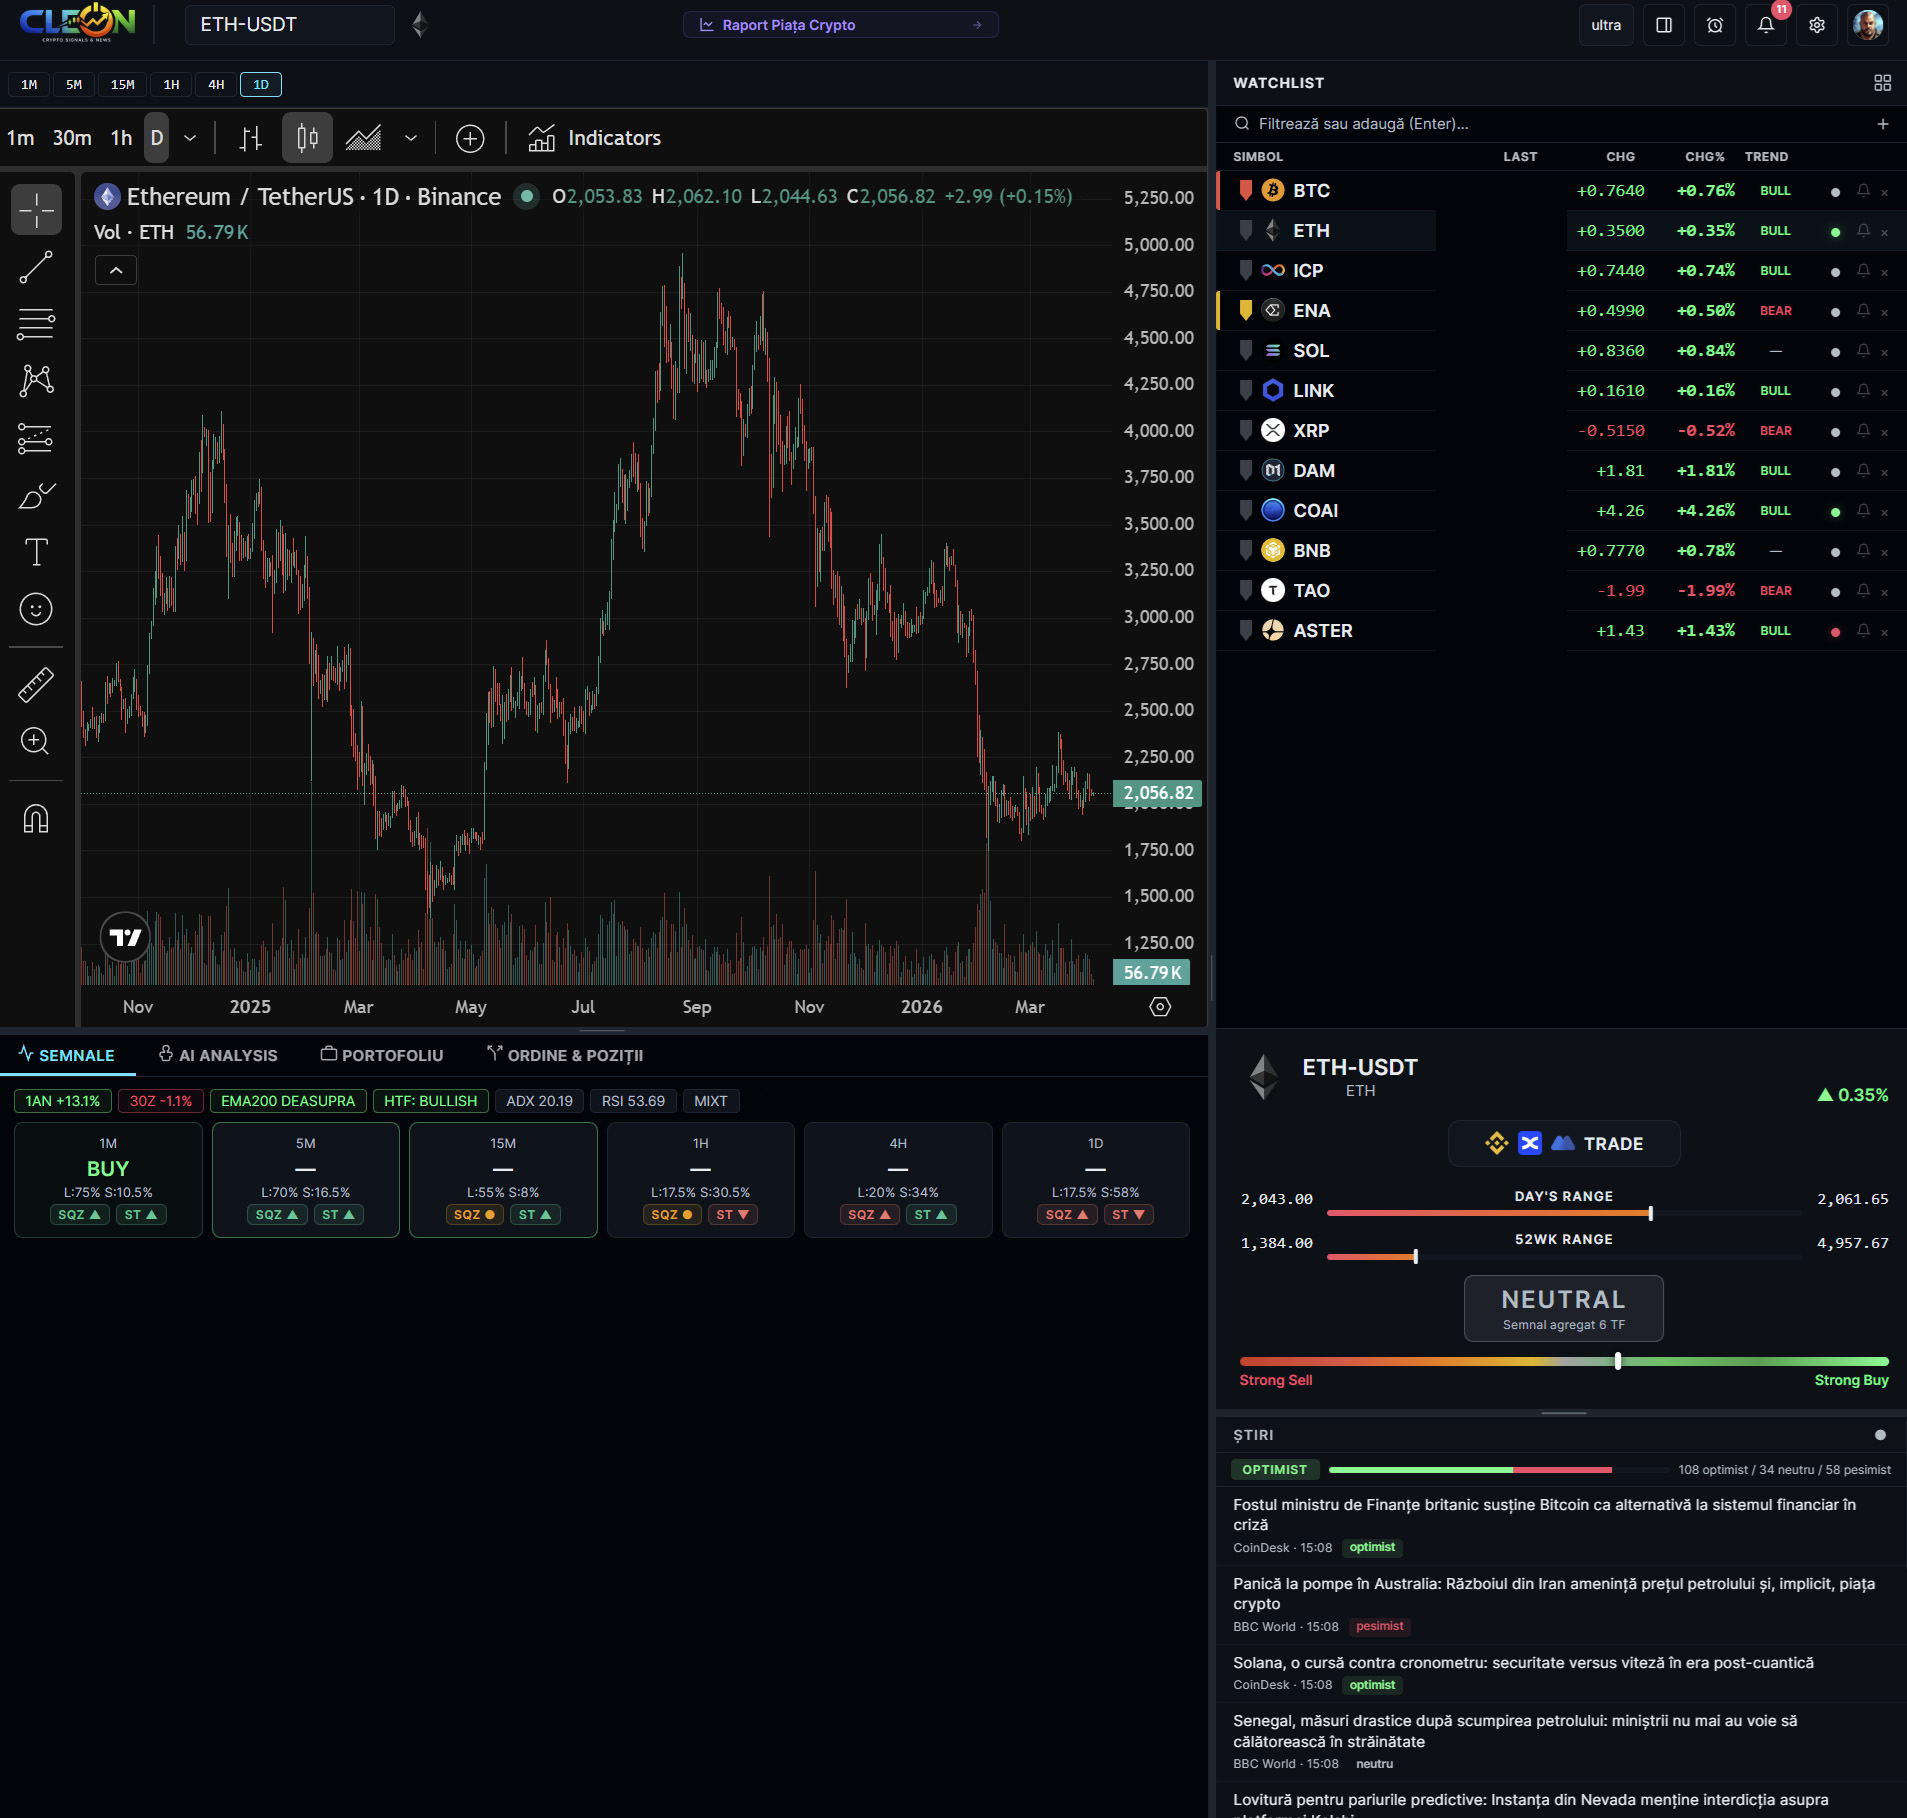Screen dimensions: 1907x1818
Task: Select the 15M timeframe tab
Action: click(123, 85)
